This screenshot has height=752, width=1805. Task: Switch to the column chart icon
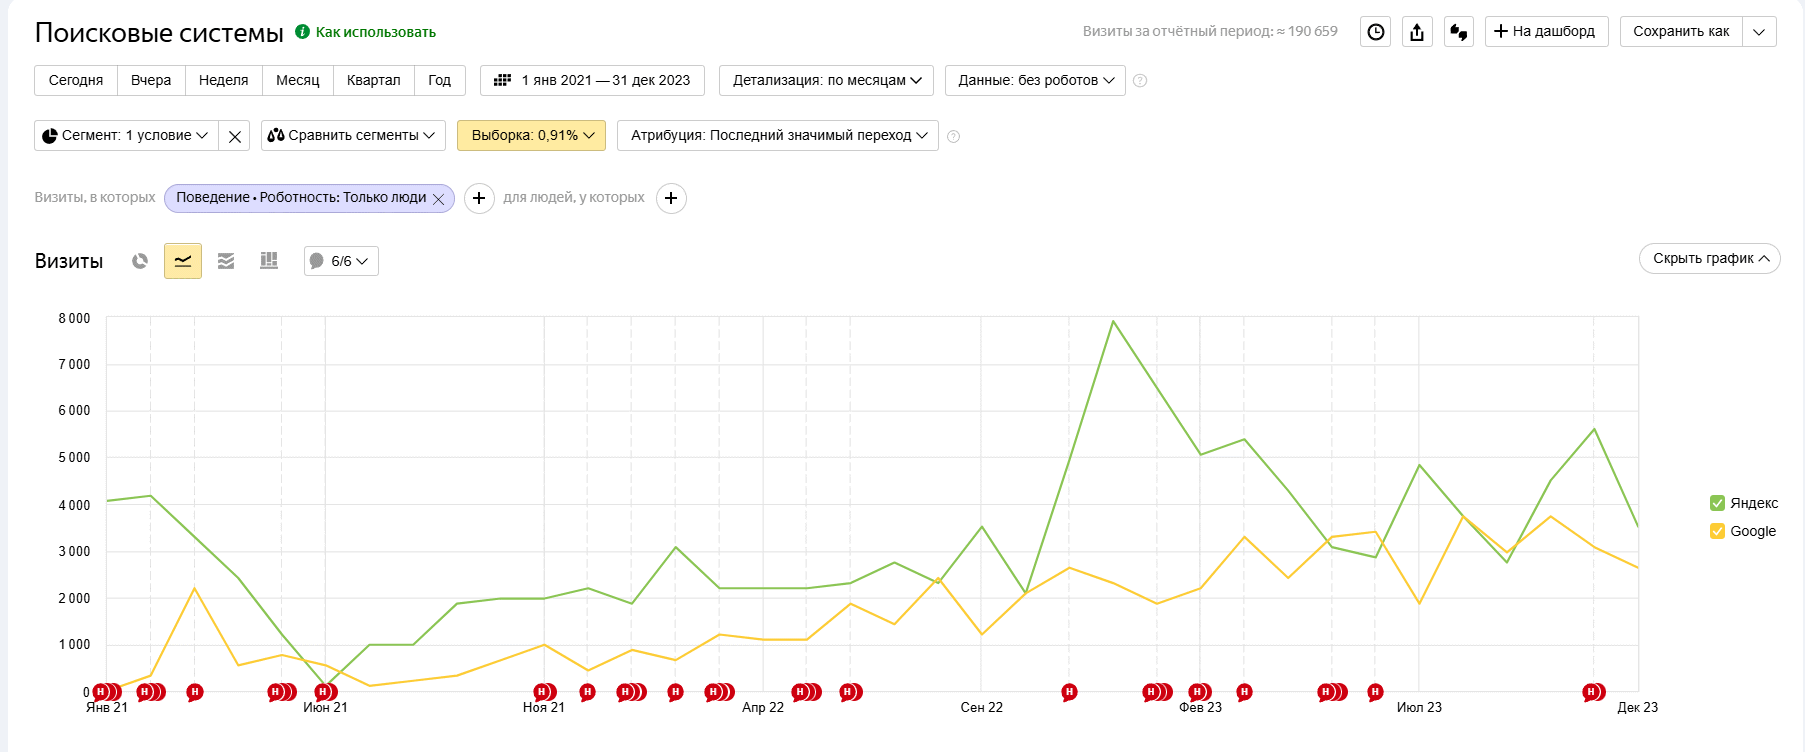(x=269, y=261)
